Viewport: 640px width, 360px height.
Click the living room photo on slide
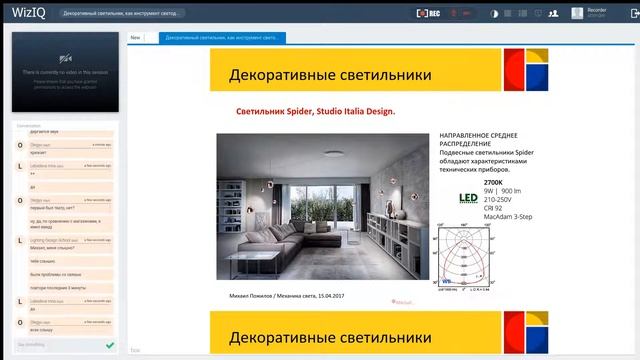[322, 207]
